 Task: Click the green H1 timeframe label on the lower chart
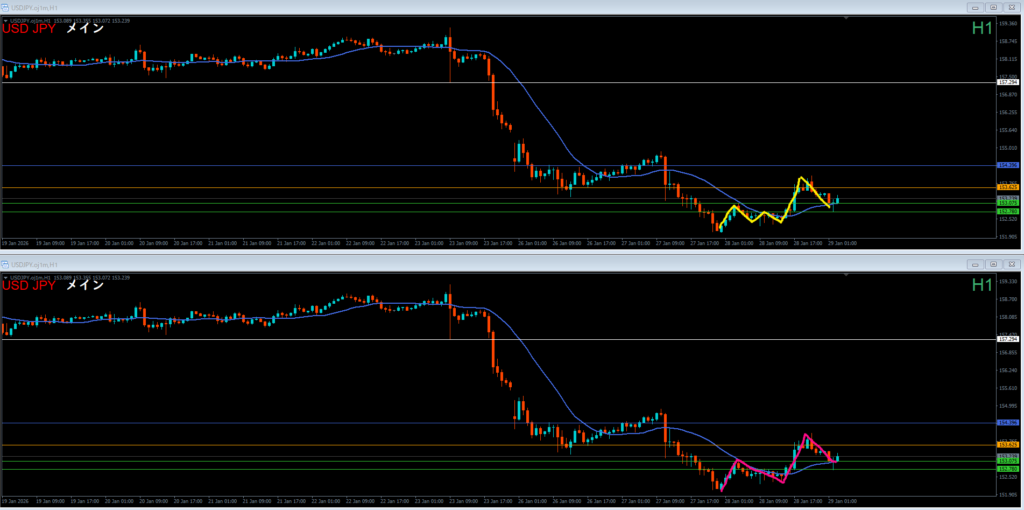pyautogui.click(x=982, y=285)
